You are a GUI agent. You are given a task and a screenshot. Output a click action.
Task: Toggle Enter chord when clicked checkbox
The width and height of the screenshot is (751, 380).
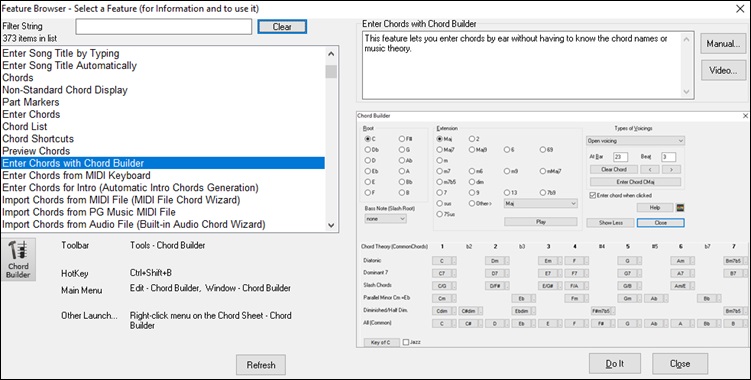593,196
